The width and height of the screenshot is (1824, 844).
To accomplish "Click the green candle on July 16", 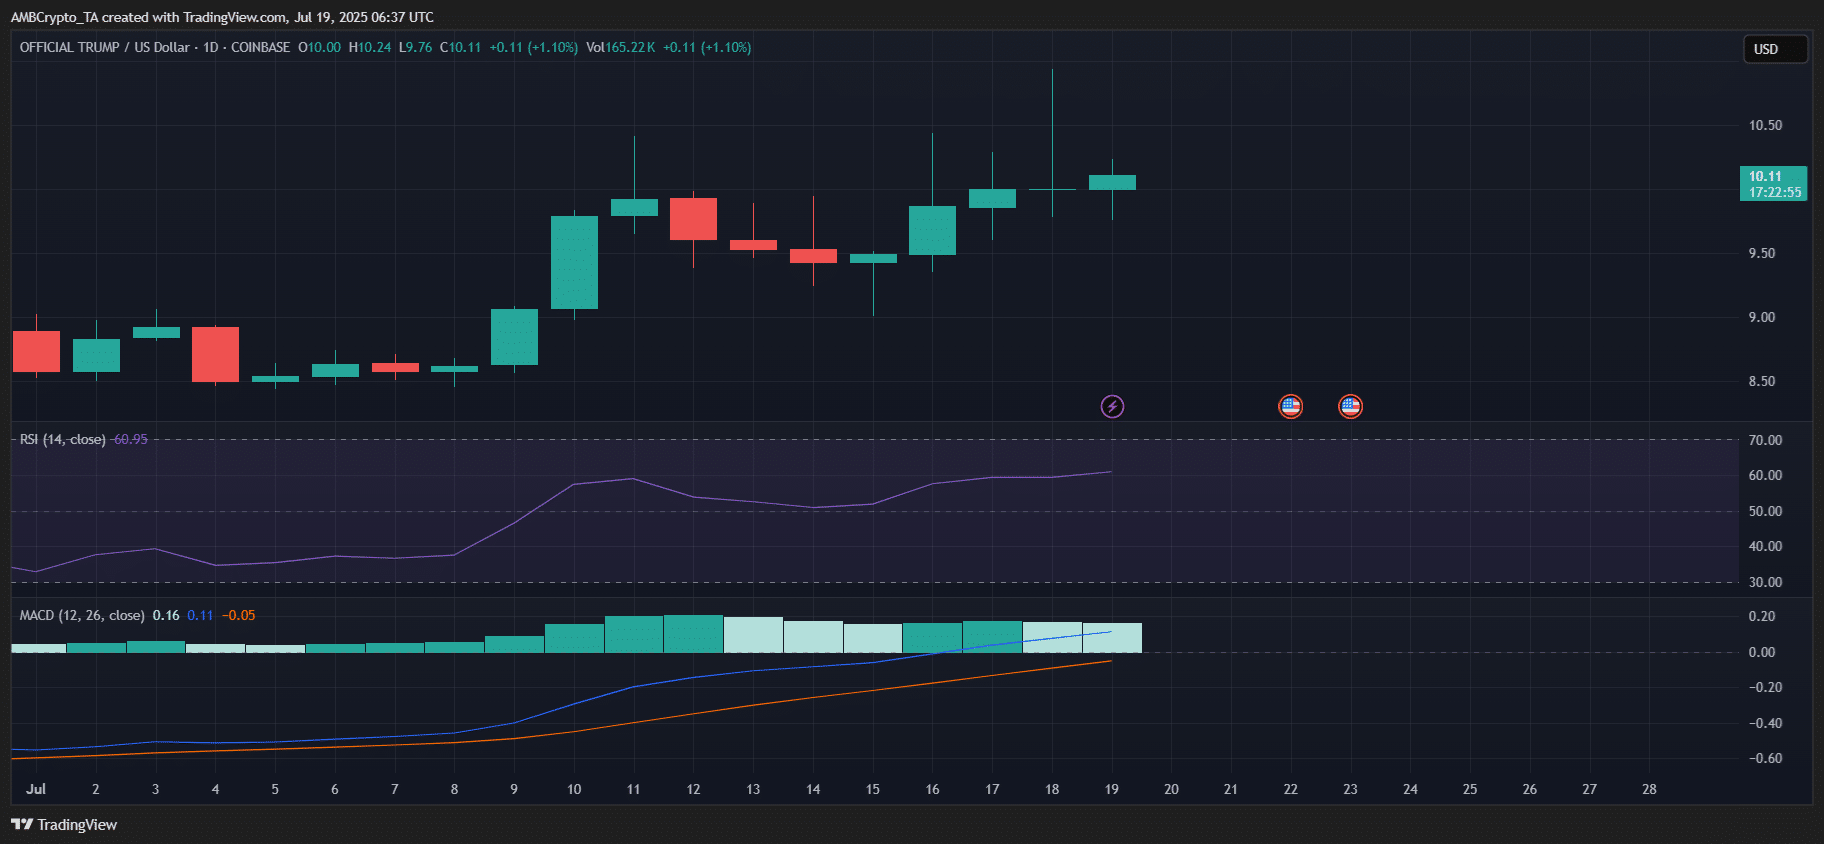I will tap(932, 230).
